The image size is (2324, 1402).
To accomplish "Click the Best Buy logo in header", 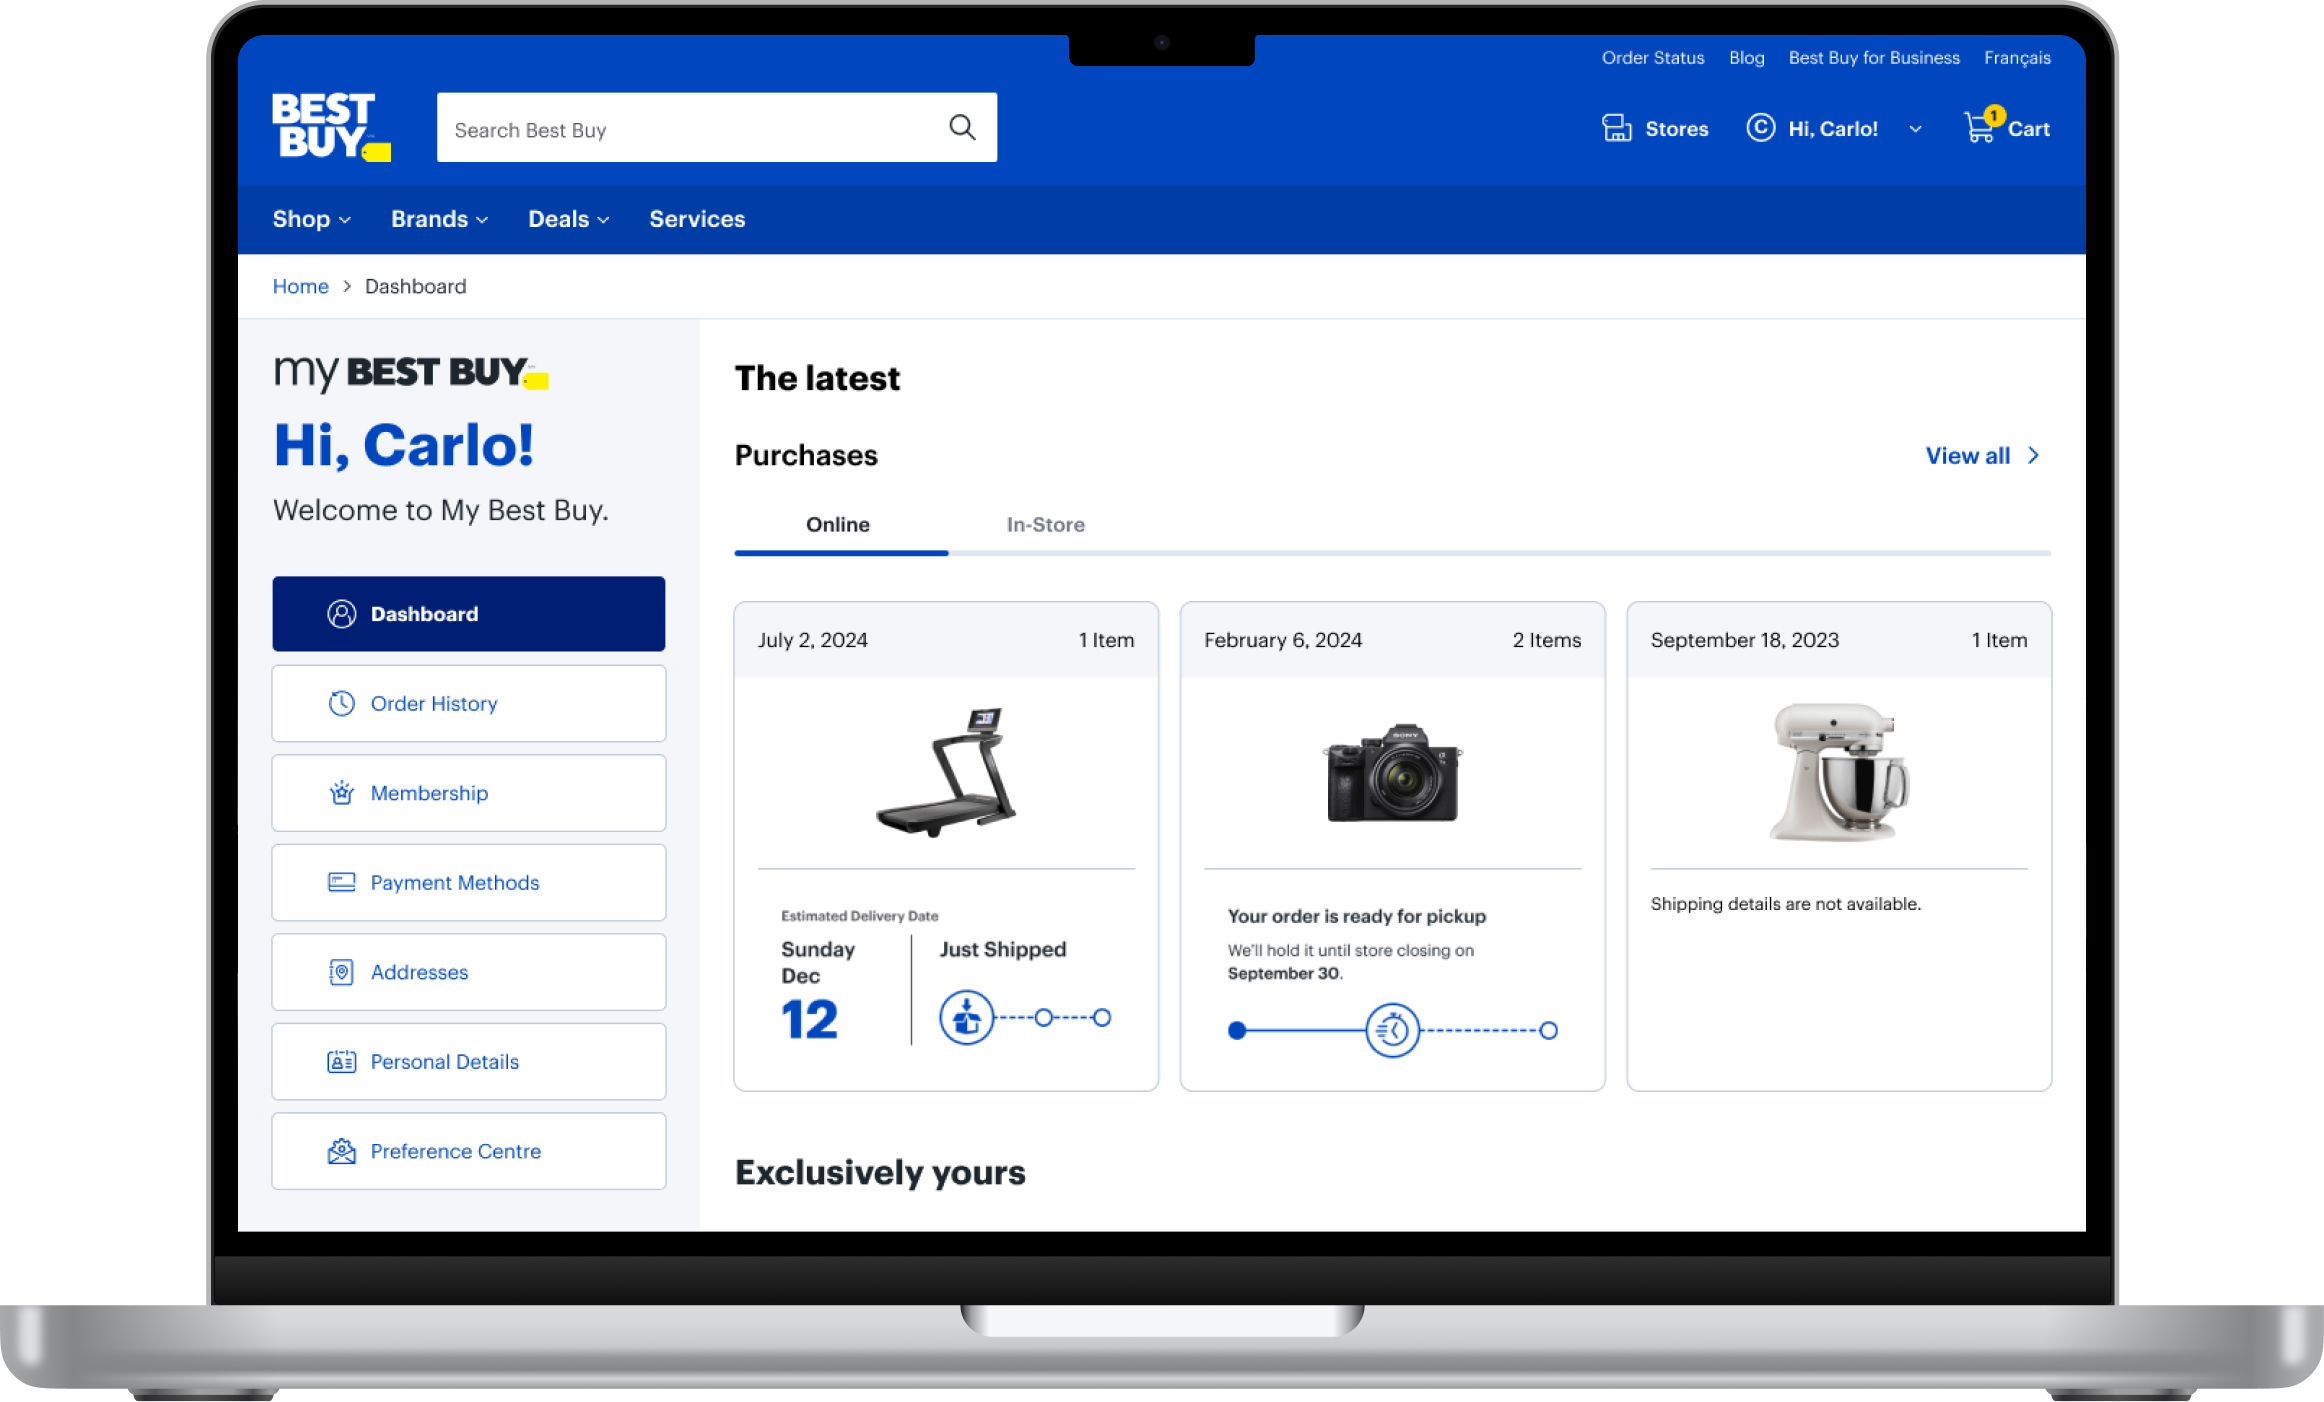I will tap(331, 126).
